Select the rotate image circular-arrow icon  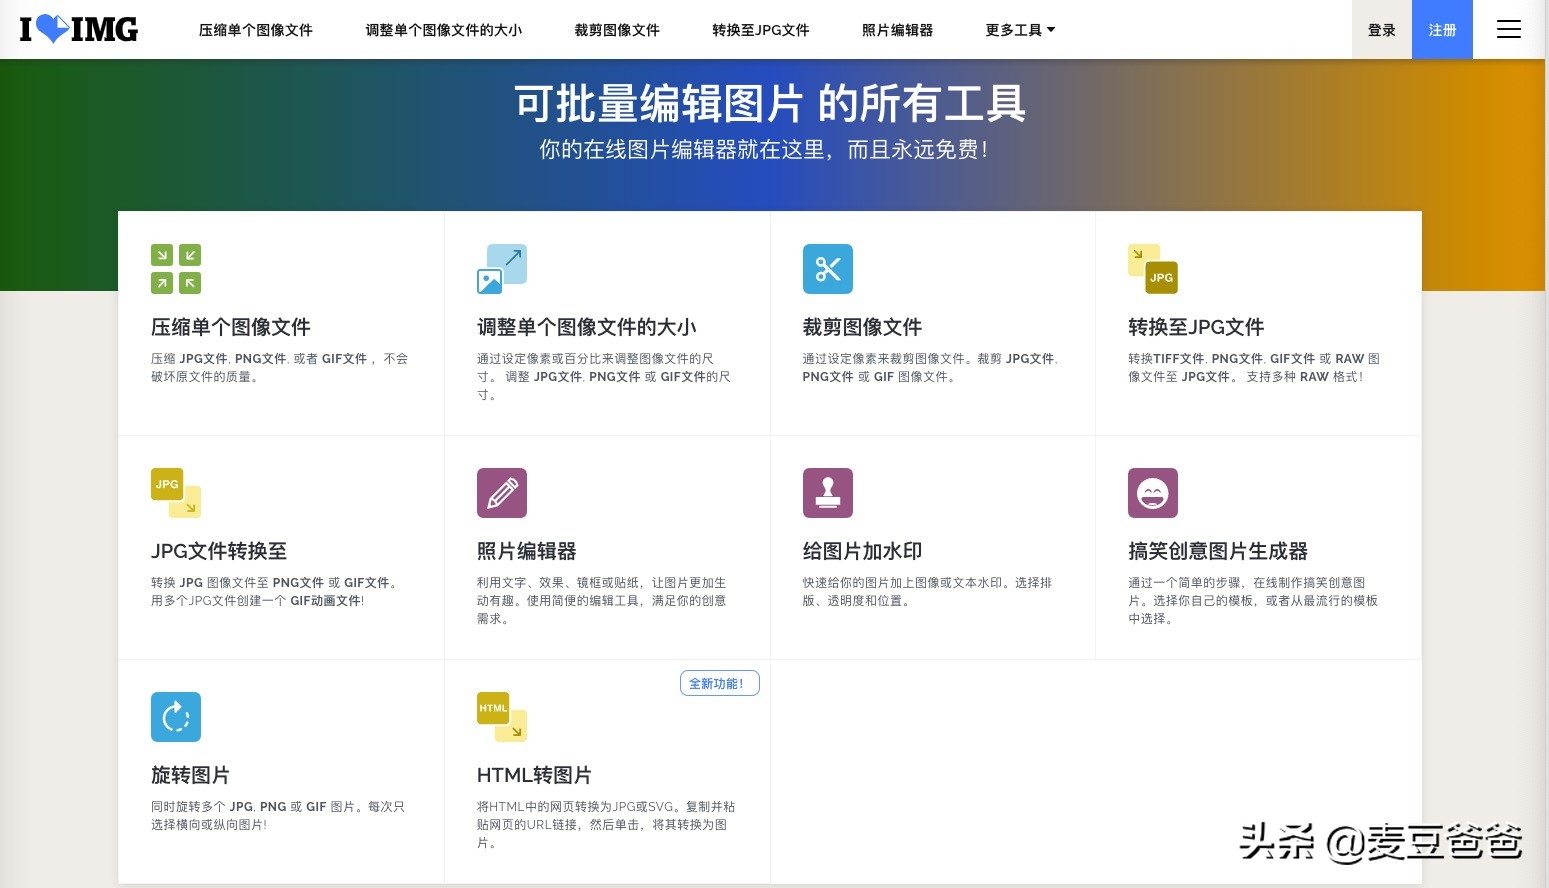[x=176, y=716]
